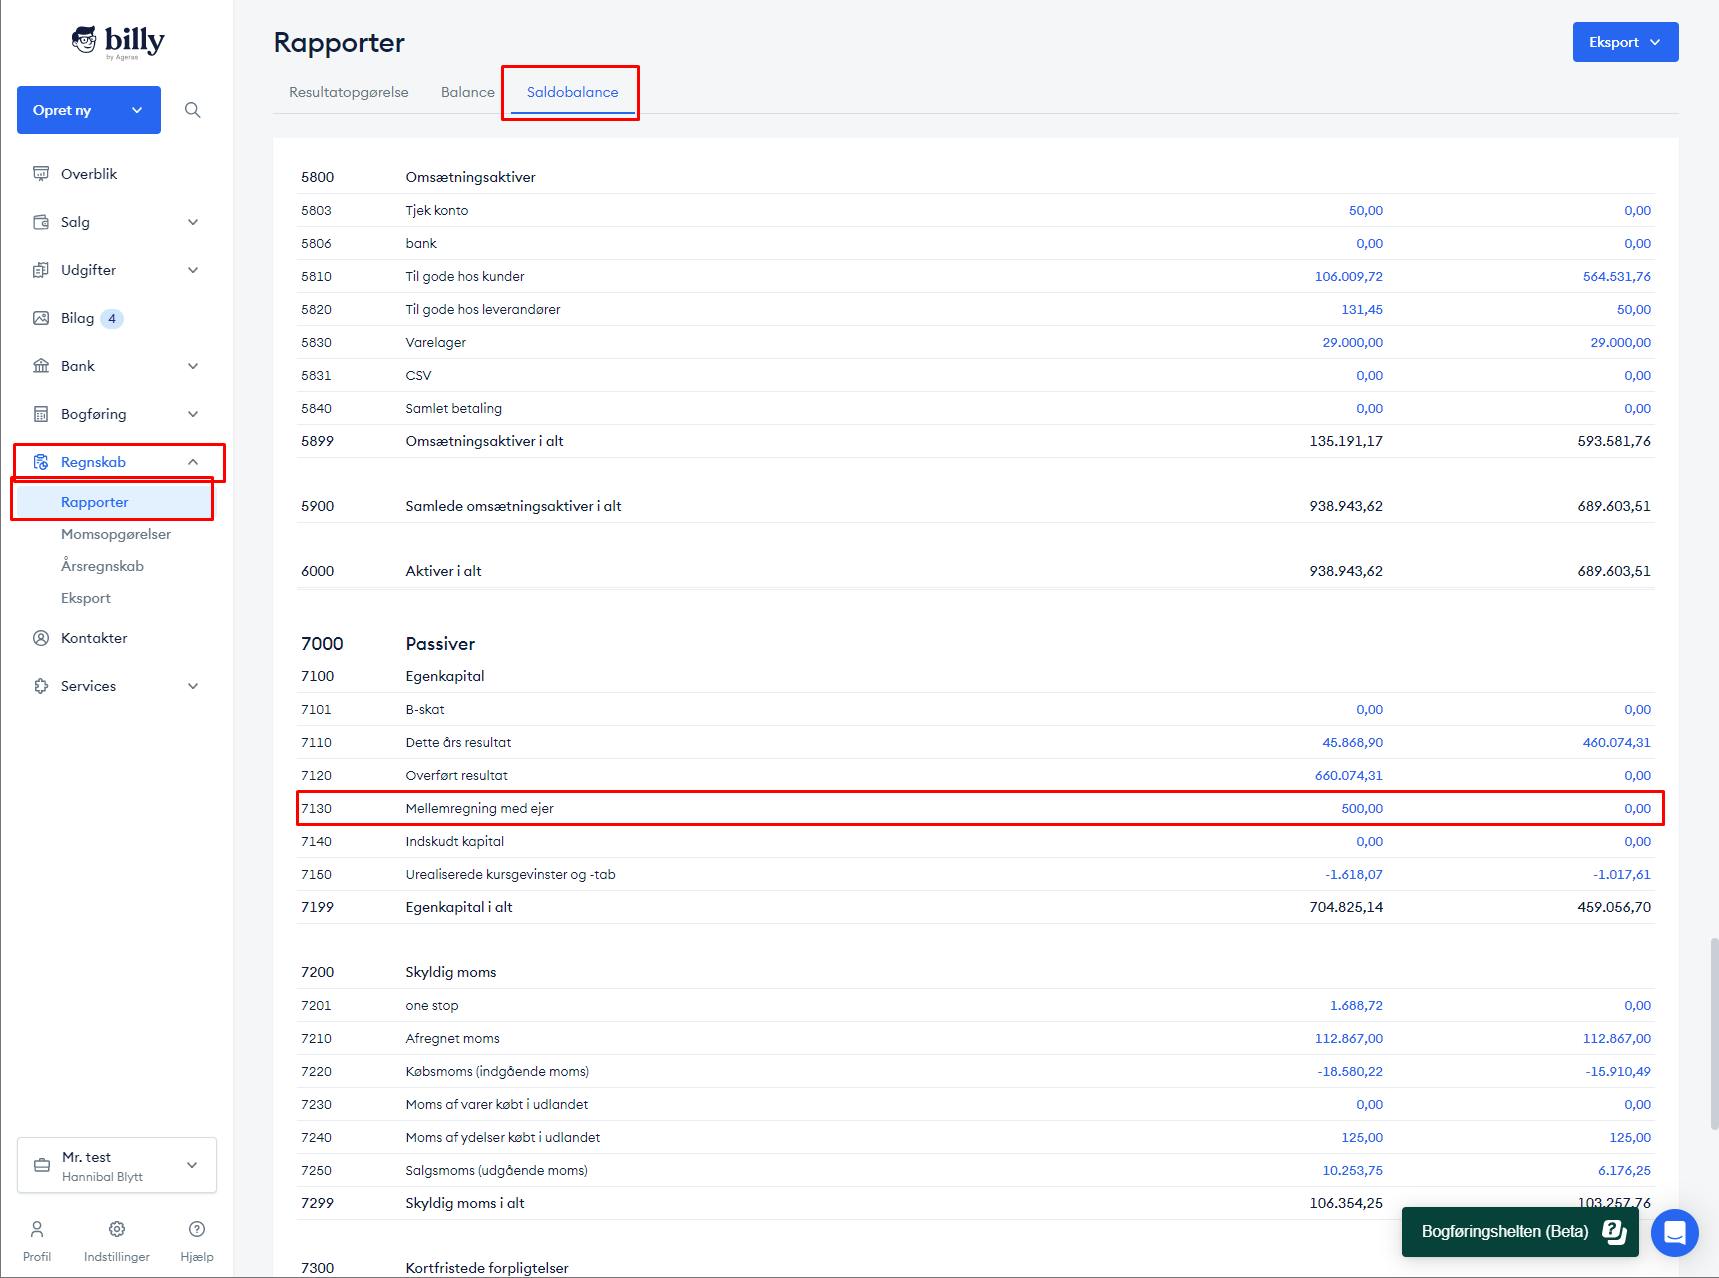This screenshot has width=1719, height=1278.
Task: Open the chat bubble widget
Action: coord(1675,1232)
